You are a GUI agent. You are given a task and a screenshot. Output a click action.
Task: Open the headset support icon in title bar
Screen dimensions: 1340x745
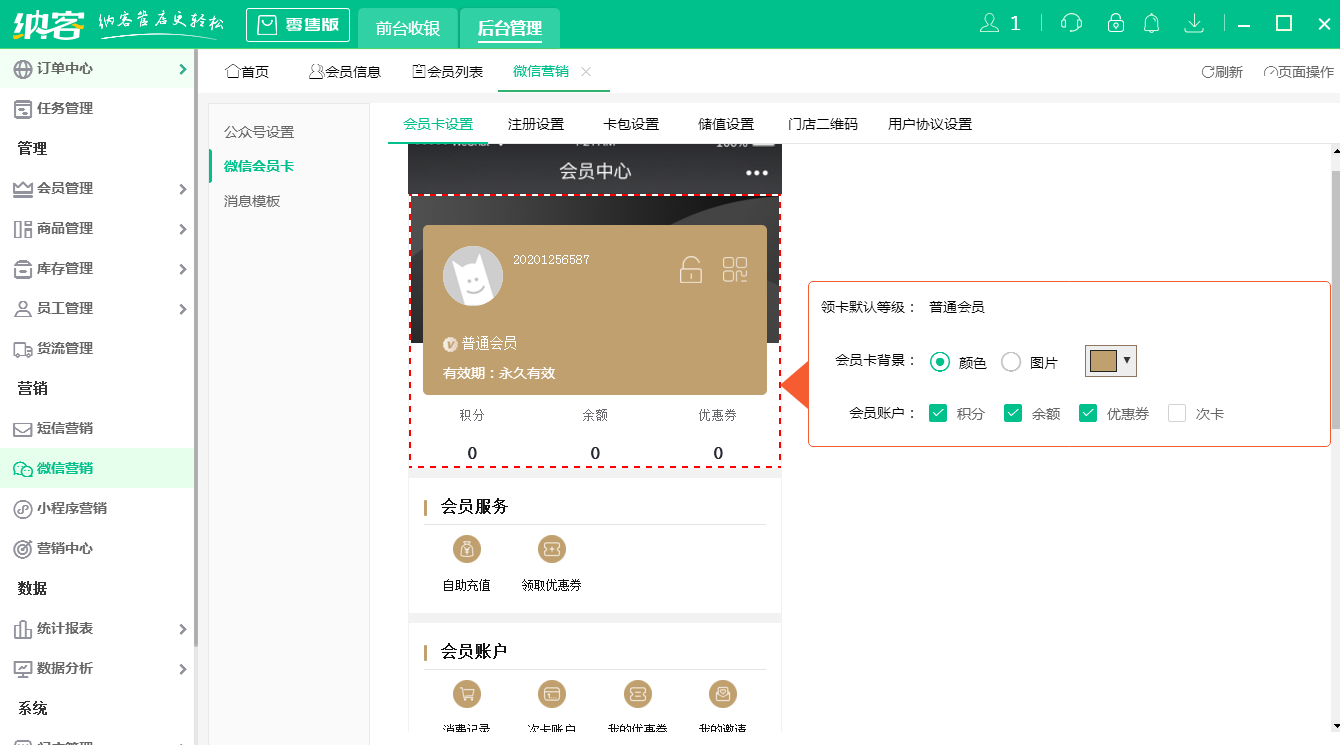(1070, 21)
